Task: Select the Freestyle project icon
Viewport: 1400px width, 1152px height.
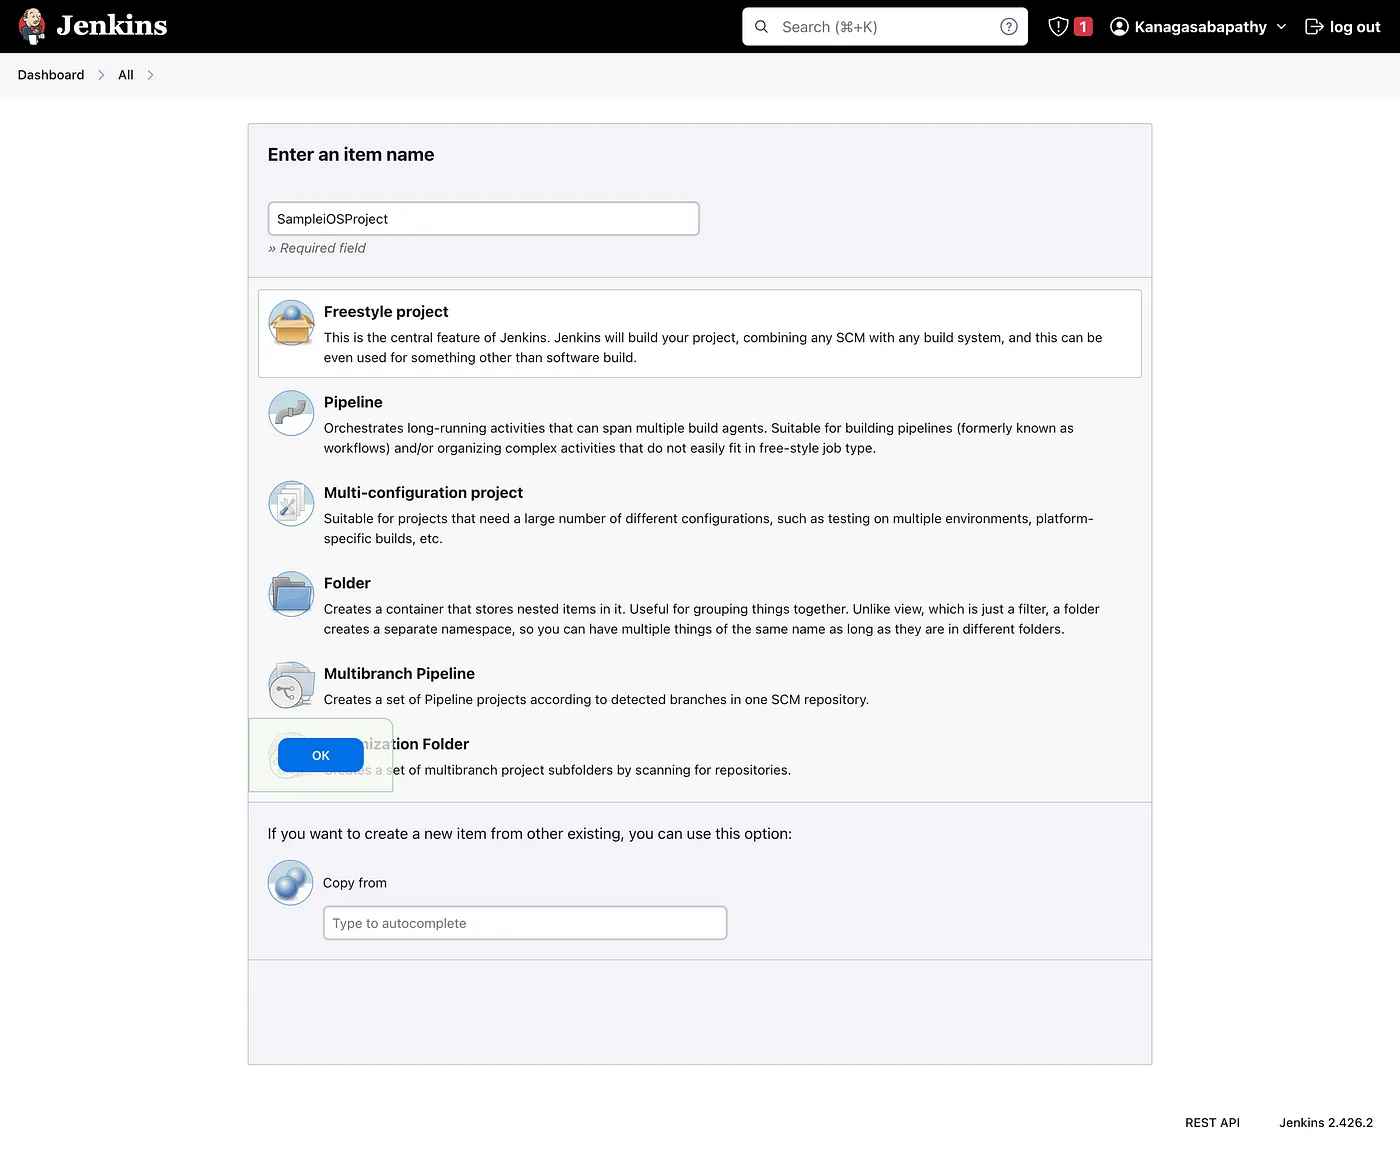Action: coord(291,323)
